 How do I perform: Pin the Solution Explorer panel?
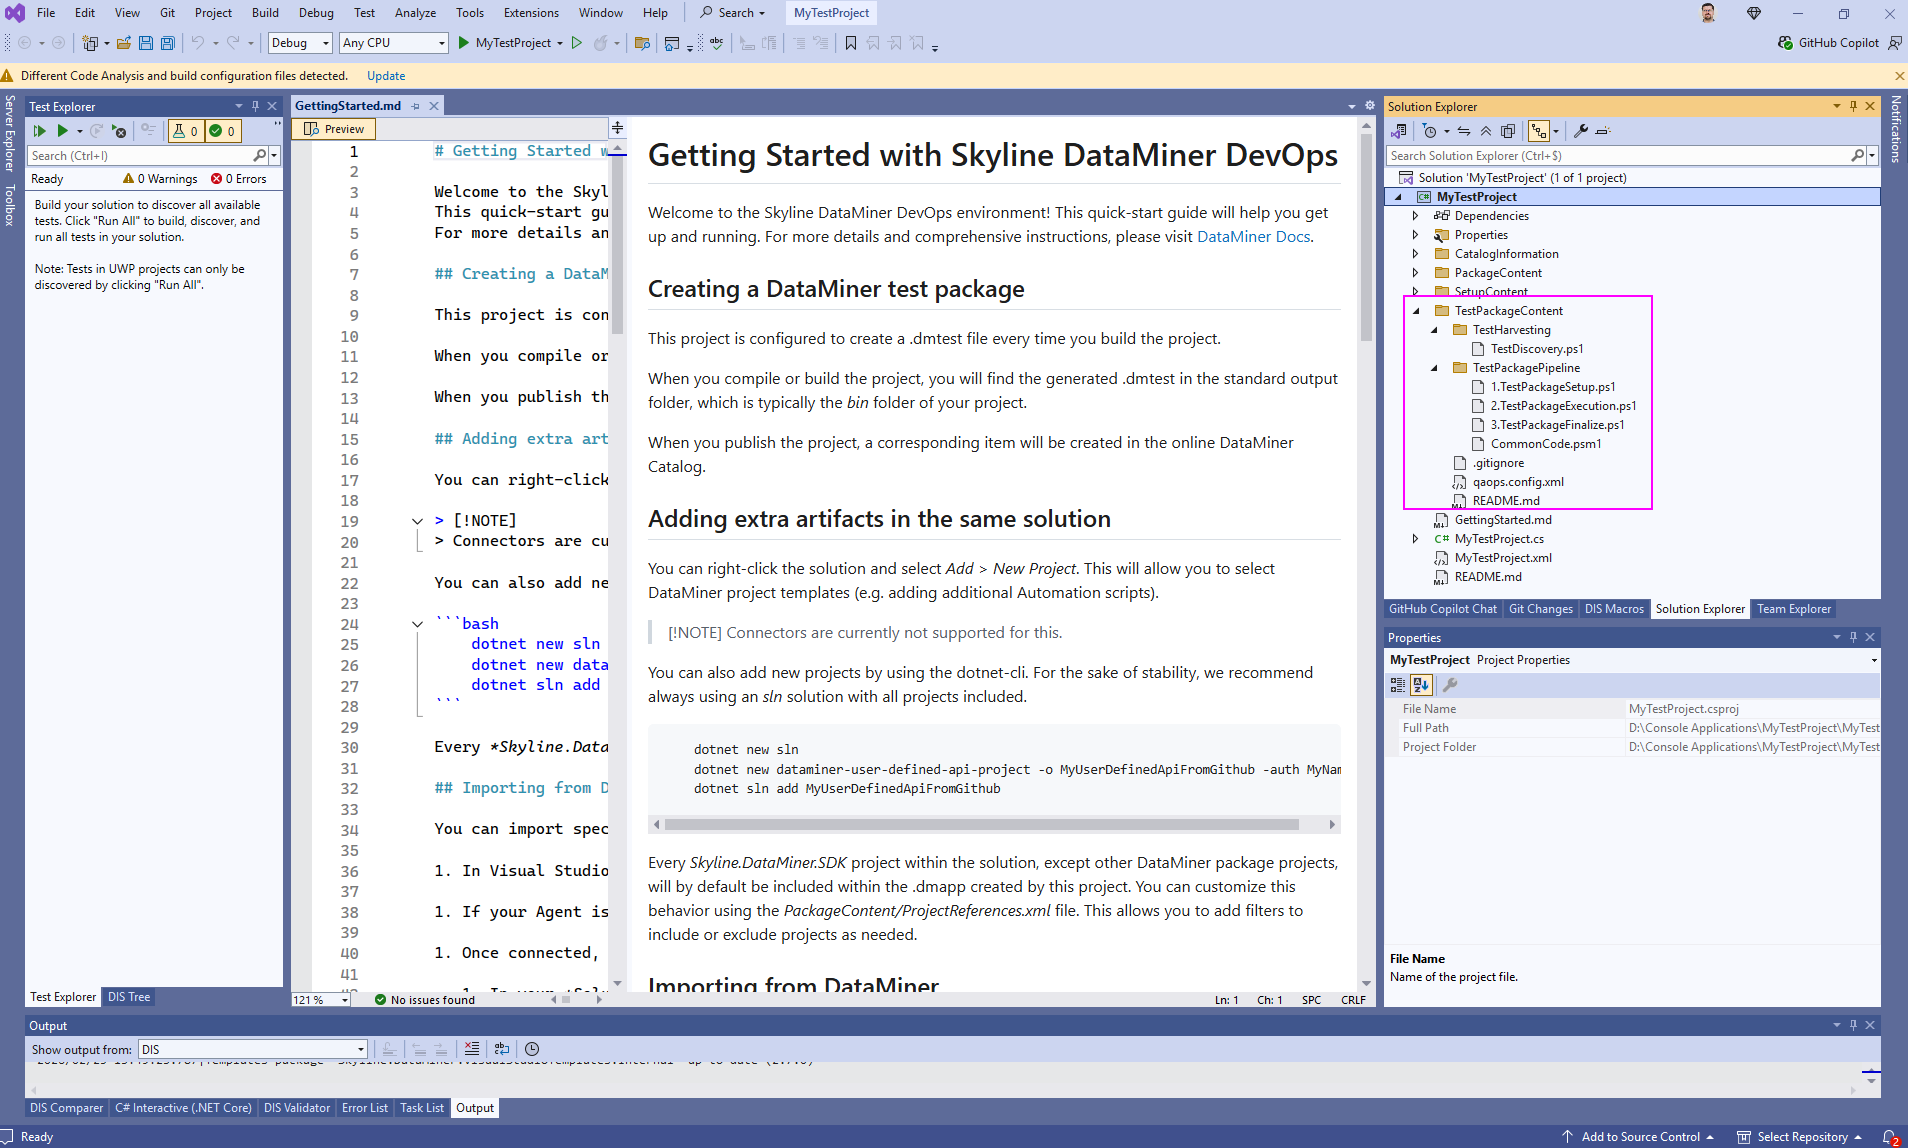point(1852,106)
